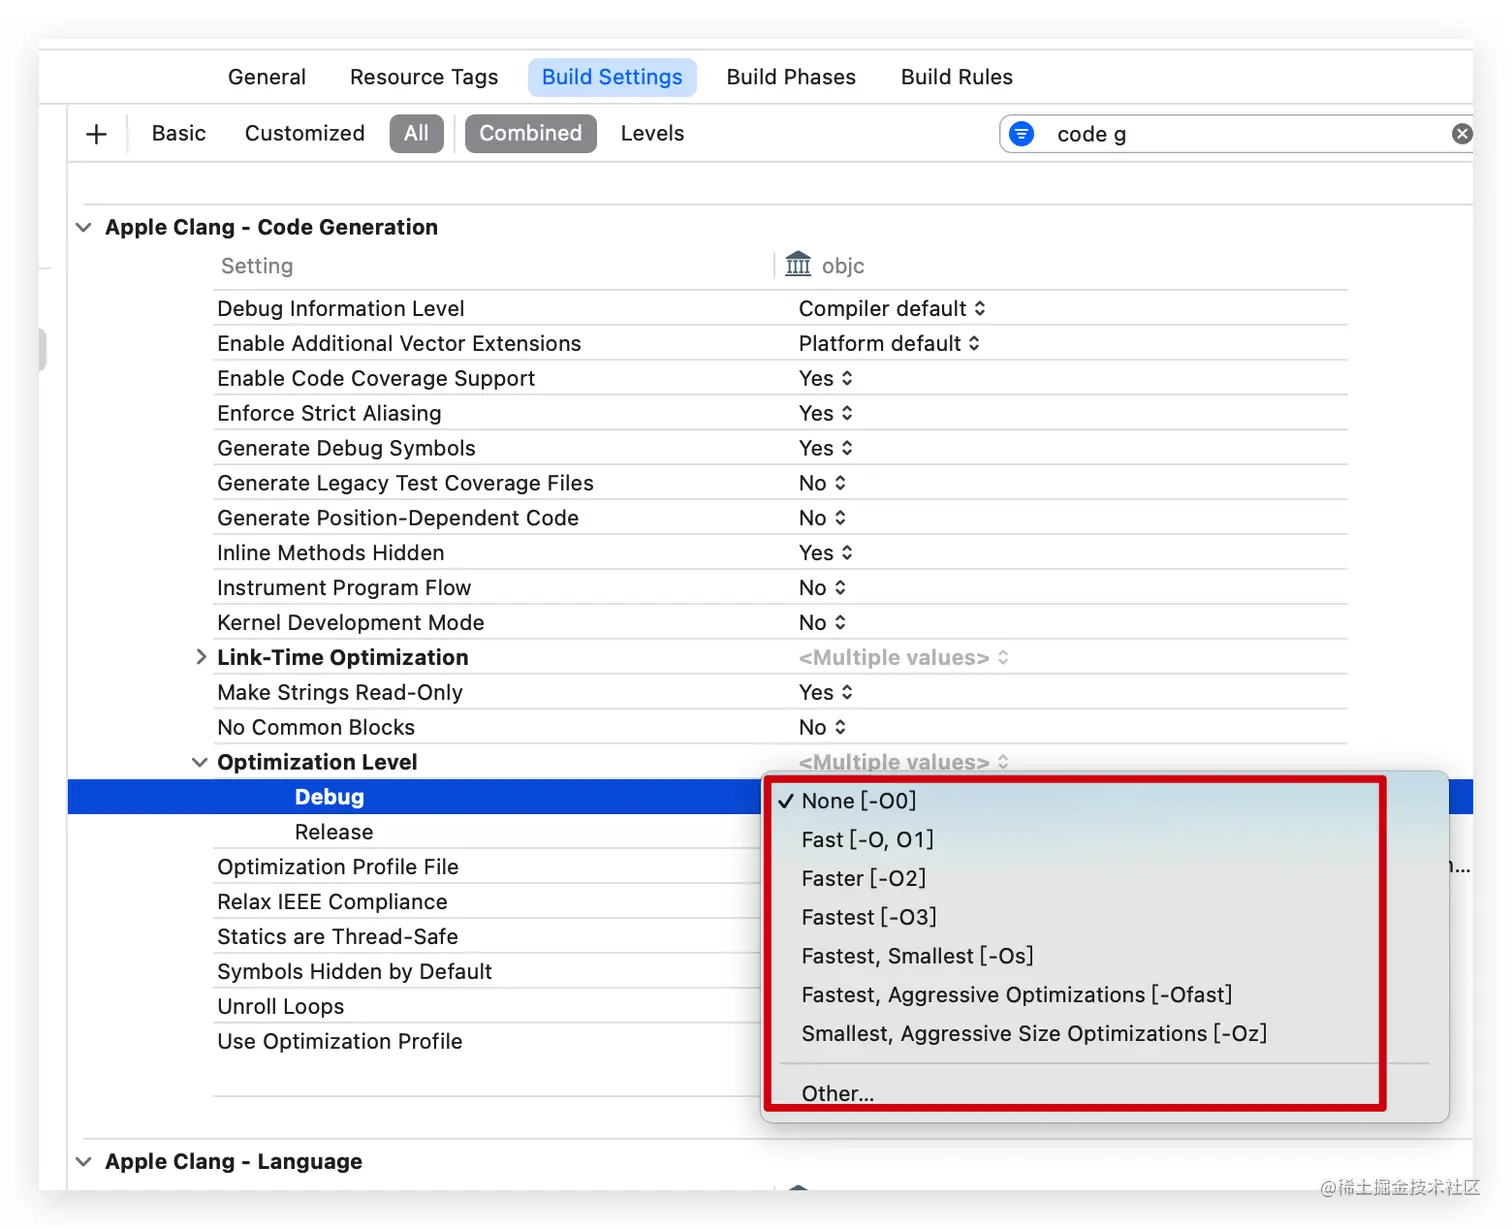Change Enforce Strict Aliasing value
The image size is (1512, 1229).
pyautogui.click(x=826, y=414)
